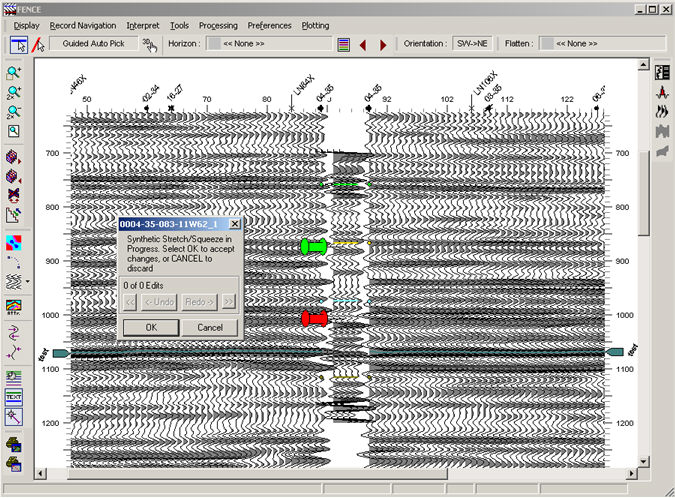Open the clock time-lines icon
Viewport: 675px width, 498px height.
[14, 377]
